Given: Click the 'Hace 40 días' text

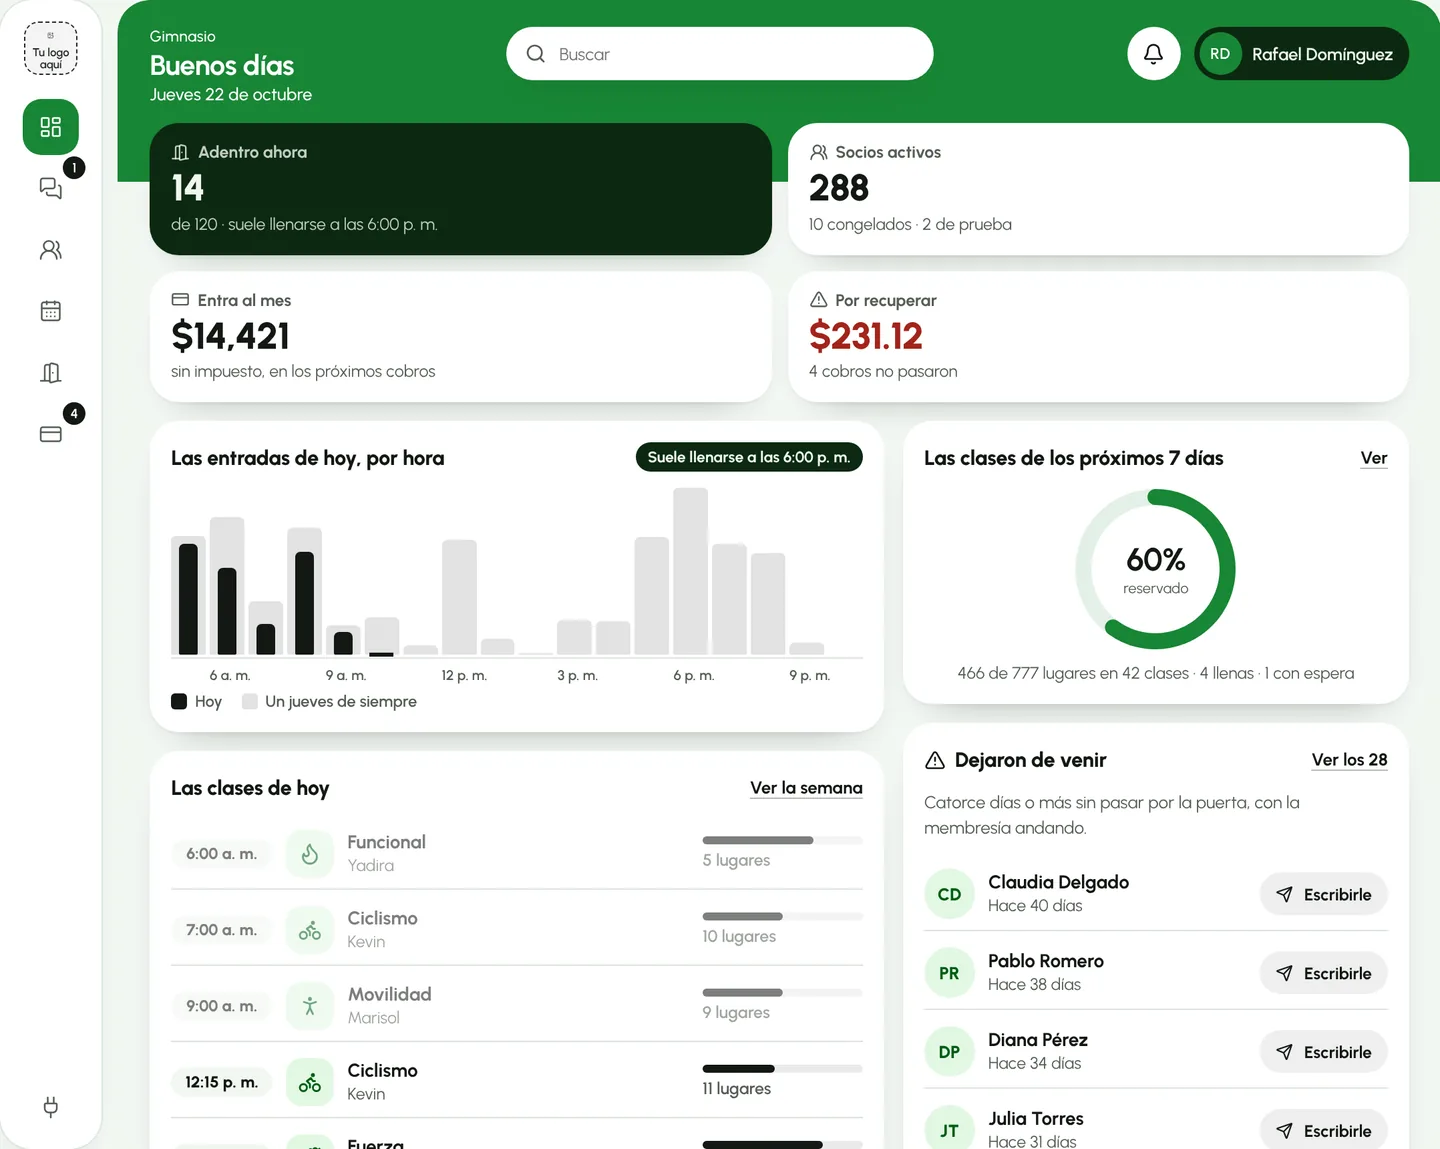Looking at the screenshot, I should tap(1035, 906).
